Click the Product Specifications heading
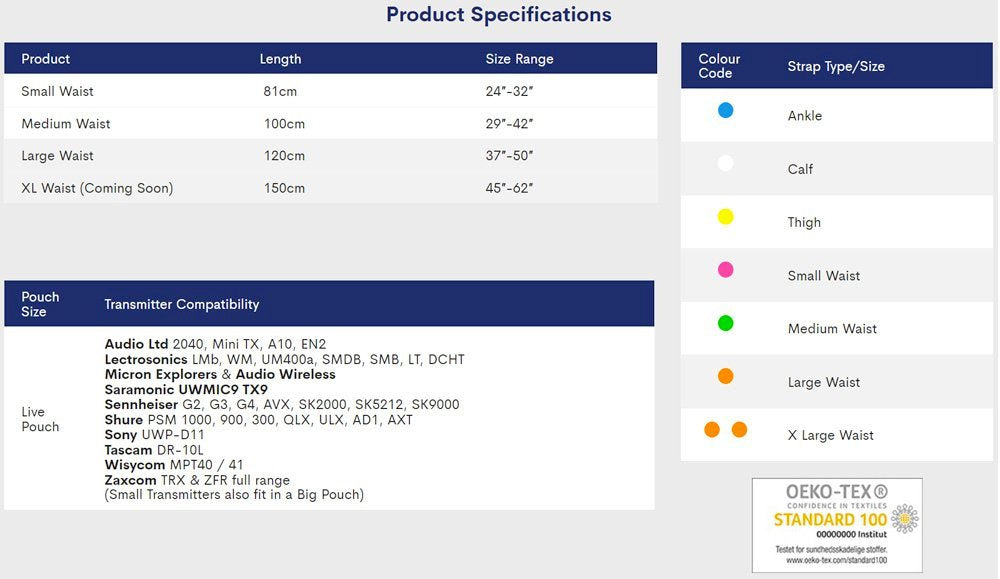1000x579 pixels. 498,15
